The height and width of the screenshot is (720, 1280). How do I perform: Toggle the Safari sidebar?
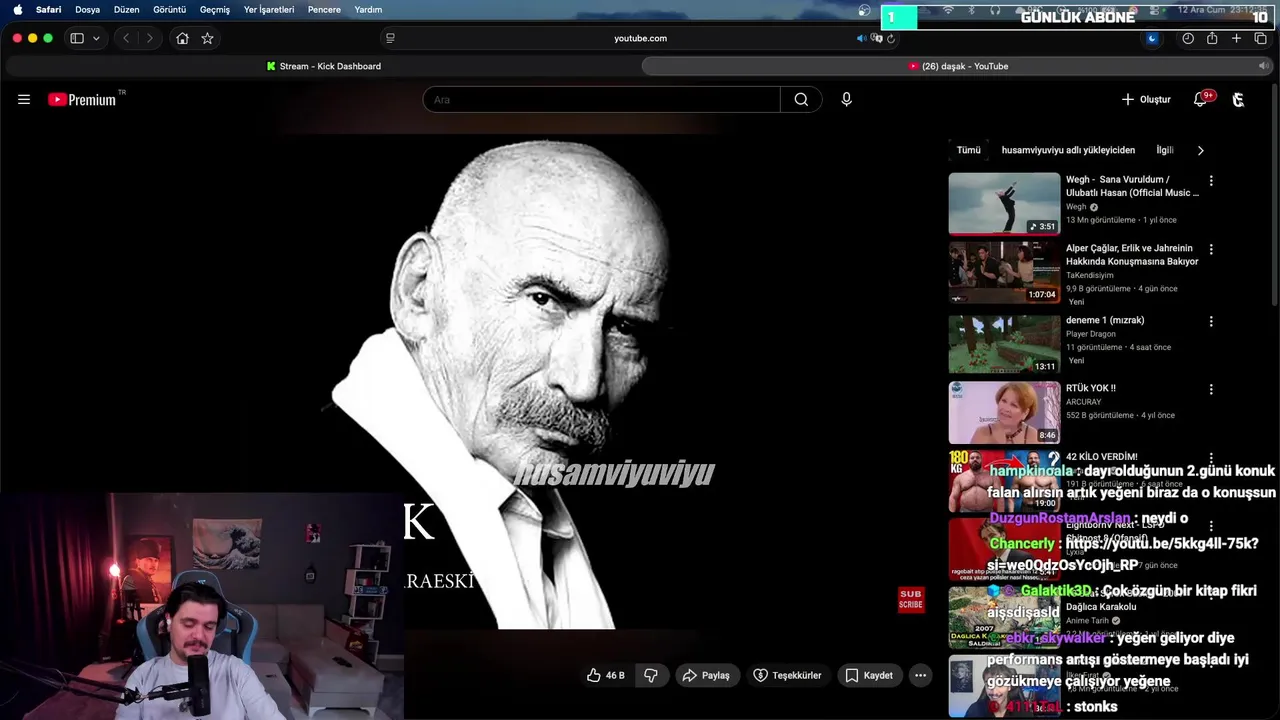click(x=77, y=38)
